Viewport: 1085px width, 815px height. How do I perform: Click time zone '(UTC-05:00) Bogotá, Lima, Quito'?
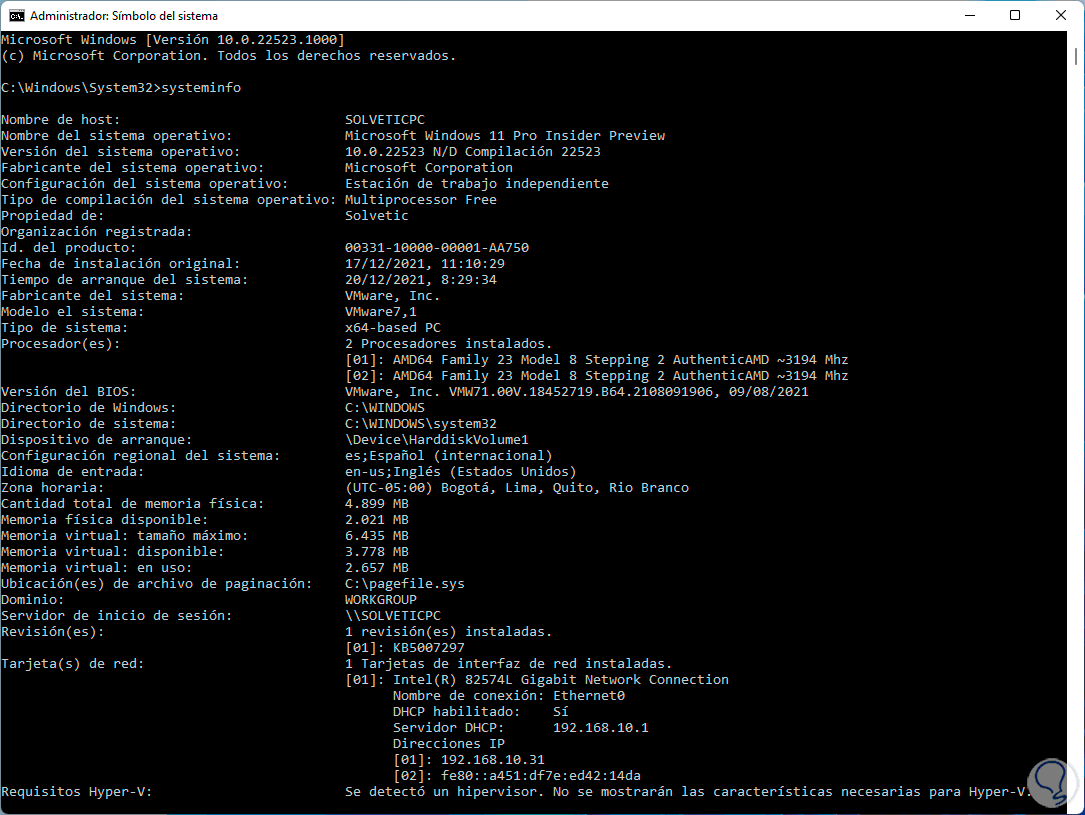point(517,488)
